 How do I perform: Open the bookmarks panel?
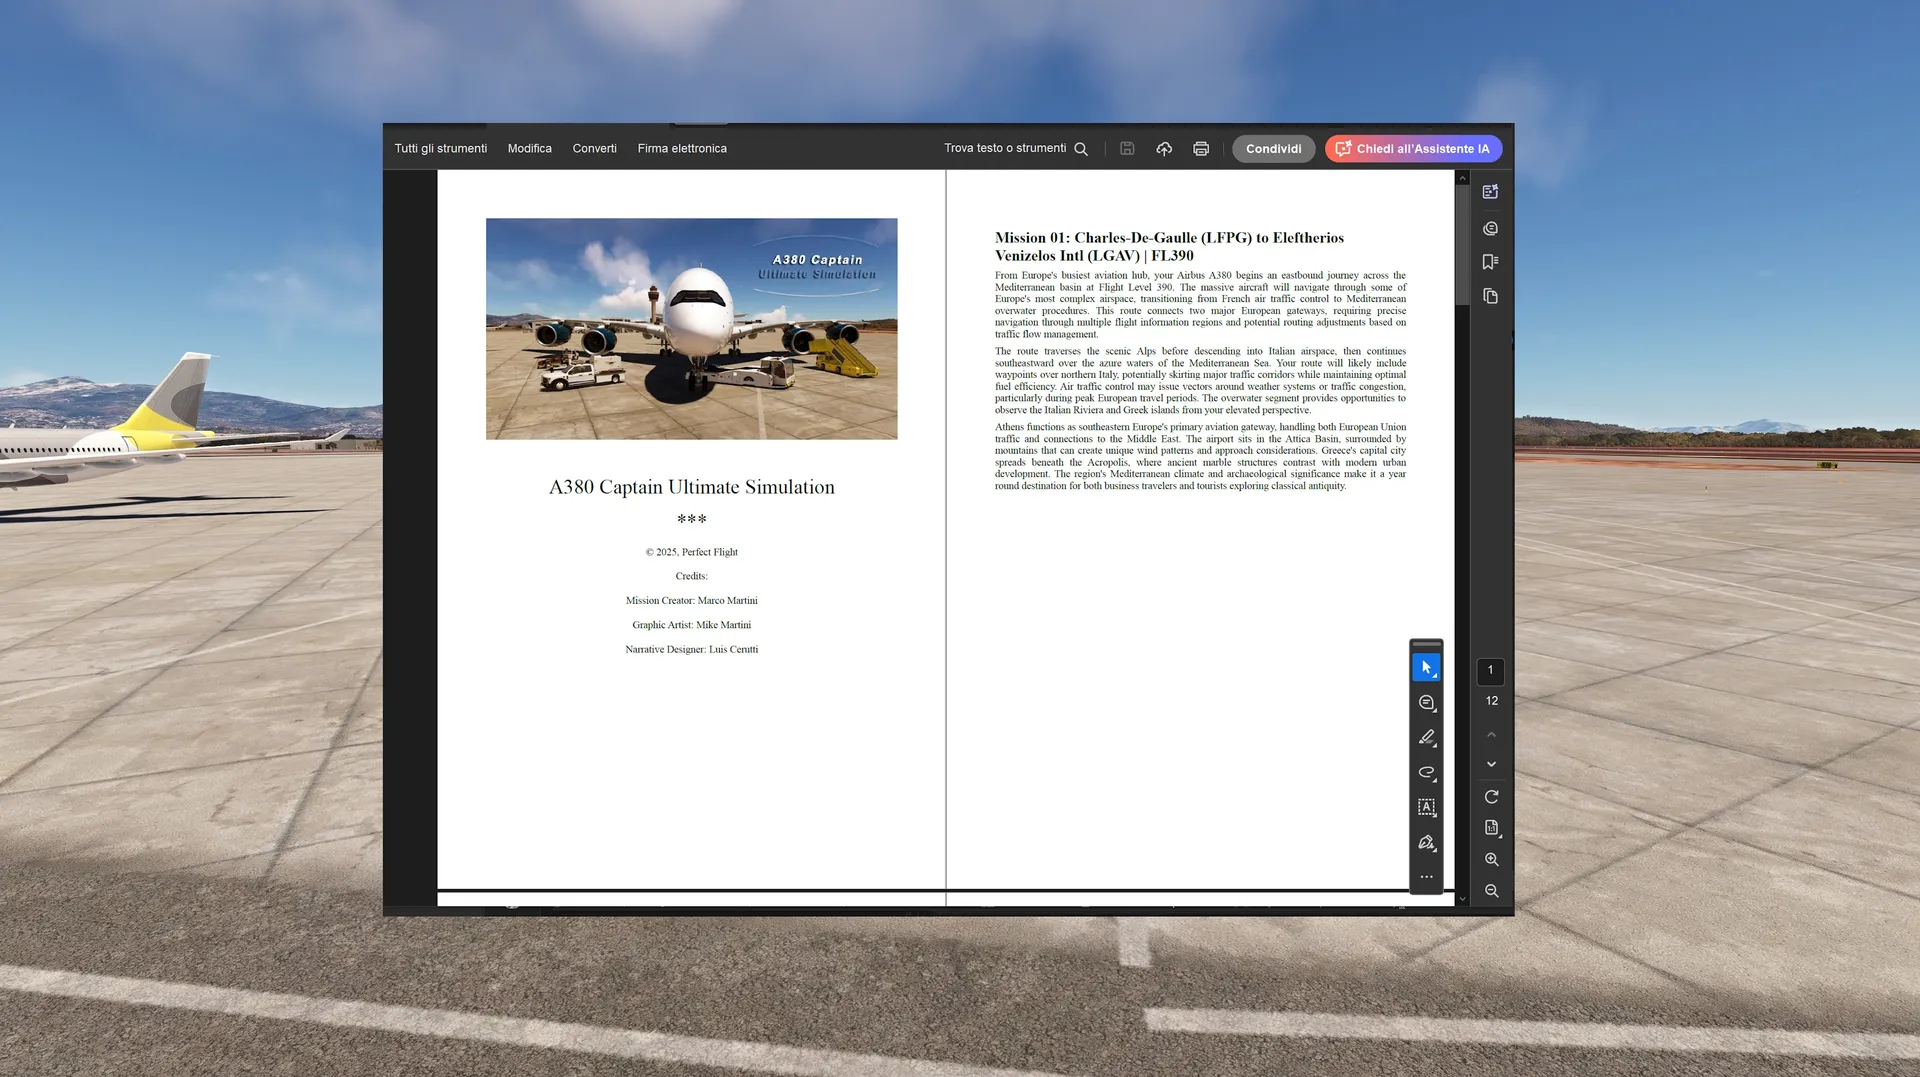pos(1490,262)
